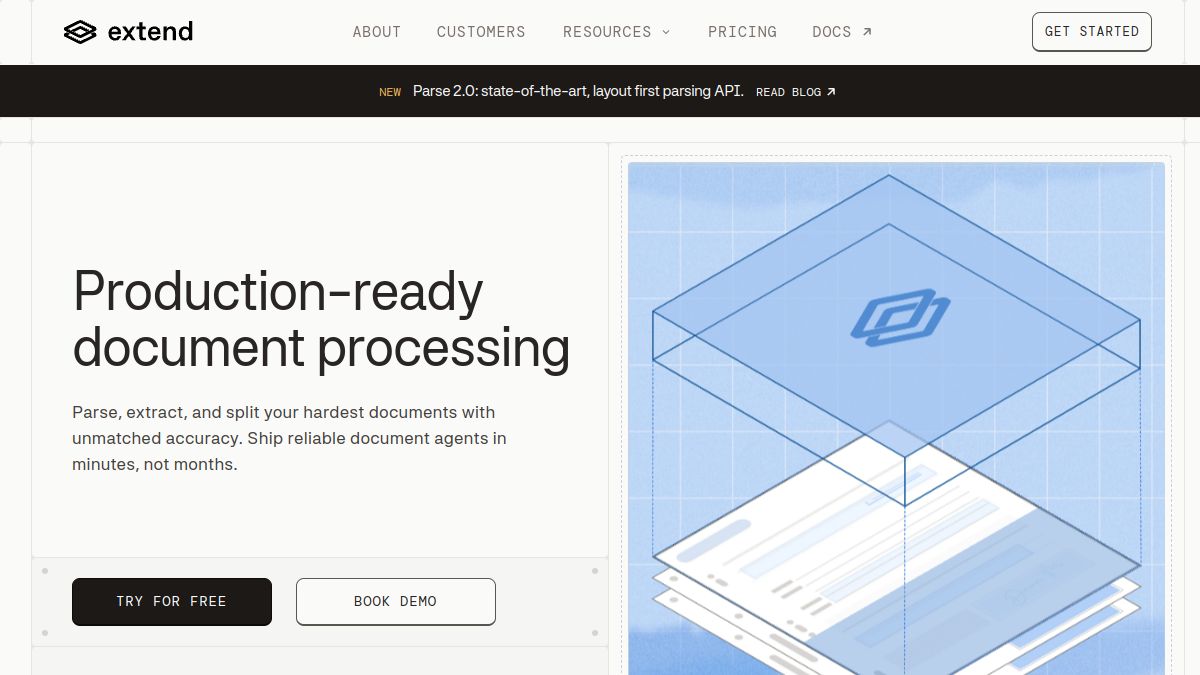Open the Read Blog link
Viewport: 1200px width, 675px height.
click(x=795, y=92)
